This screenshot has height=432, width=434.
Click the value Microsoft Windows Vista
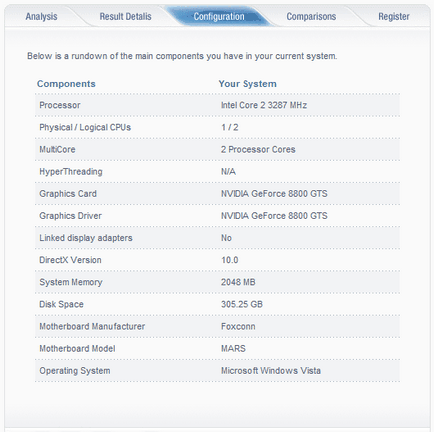pyautogui.click(x=271, y=371)
